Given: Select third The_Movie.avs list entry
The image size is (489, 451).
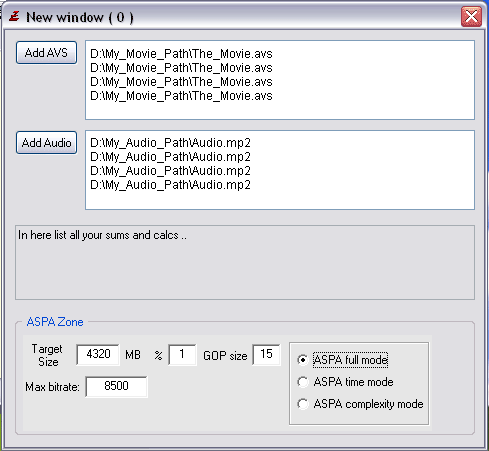Looking at the screenshot, I should [x=181, y=82].
